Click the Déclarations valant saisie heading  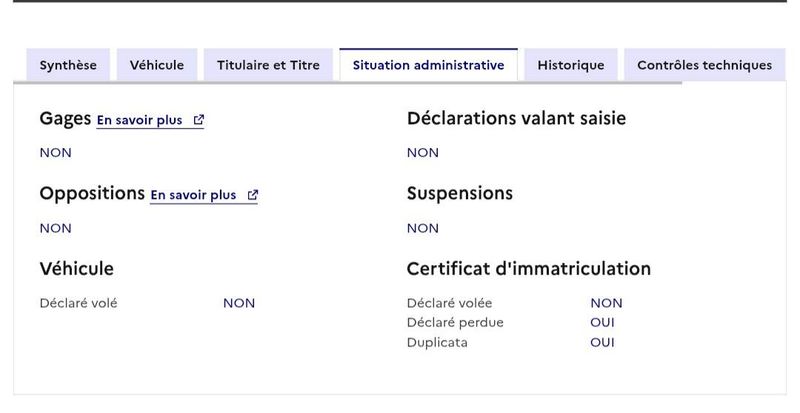(x=516, y=118)
